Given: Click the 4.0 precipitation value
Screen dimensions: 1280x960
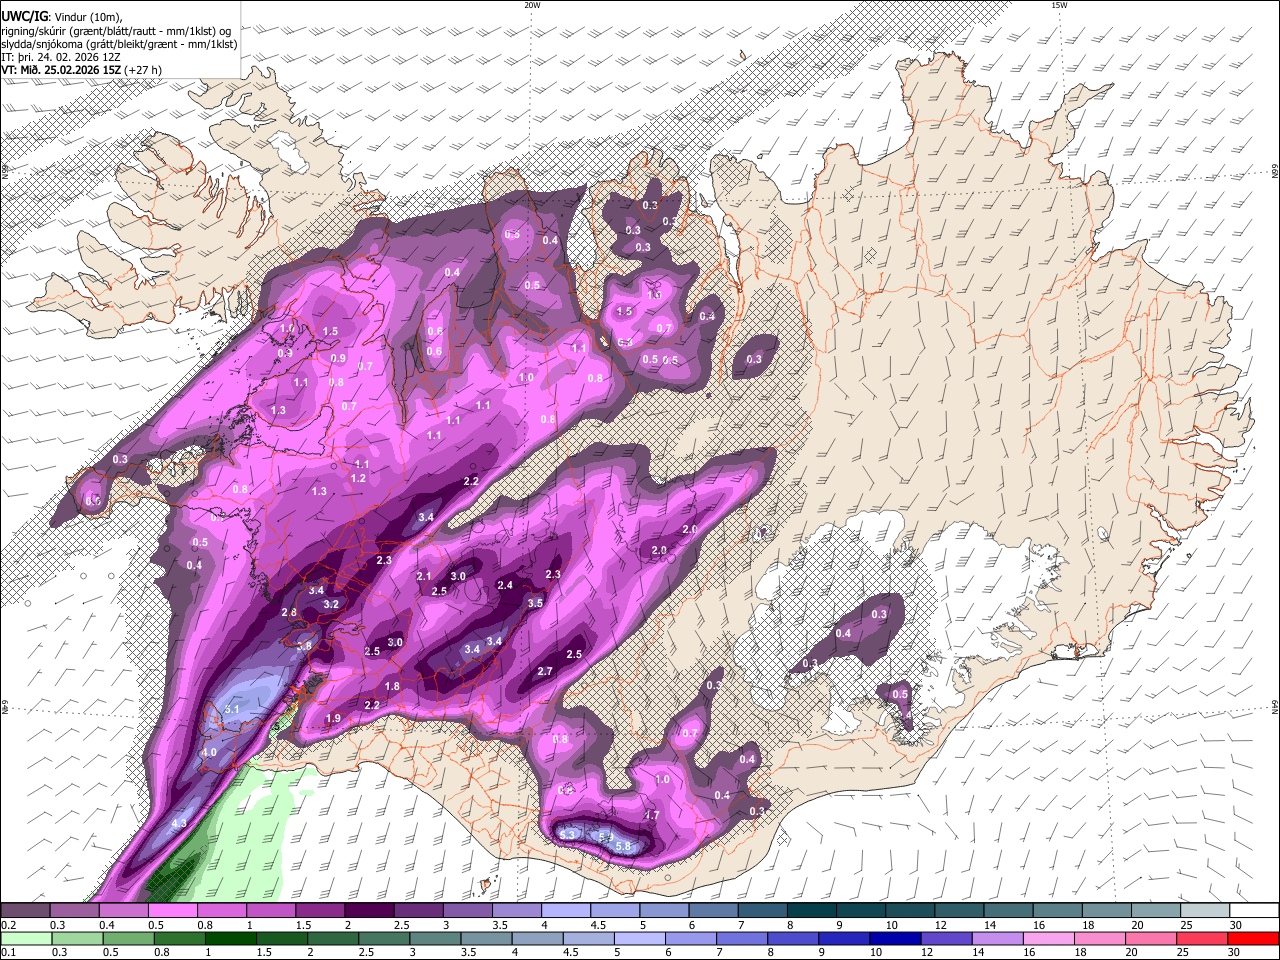Looking at the screenshot, I should 210,752.
